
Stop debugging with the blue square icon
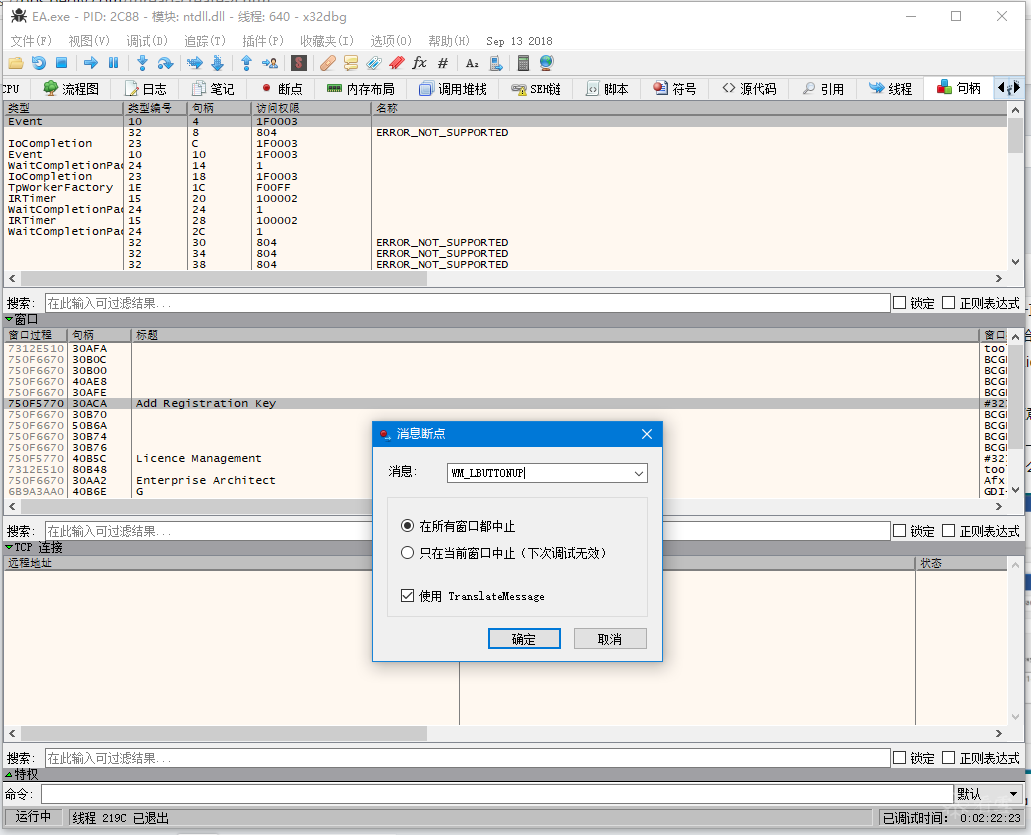(x=61, y=63)
